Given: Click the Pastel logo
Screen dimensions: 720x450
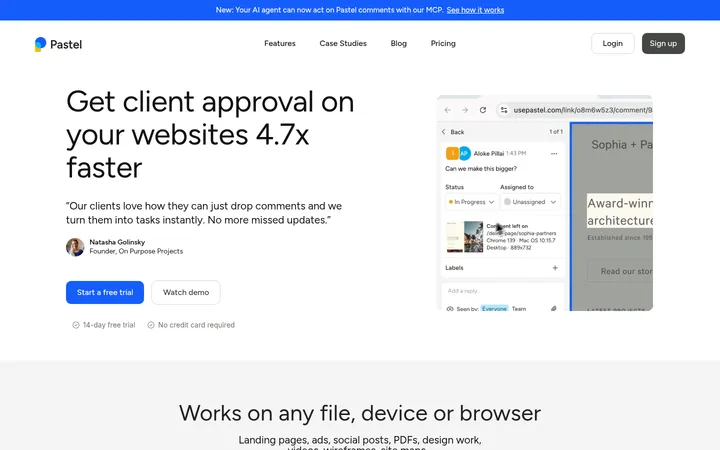Looking at the screenshot, I should click(x=58, y=44).
